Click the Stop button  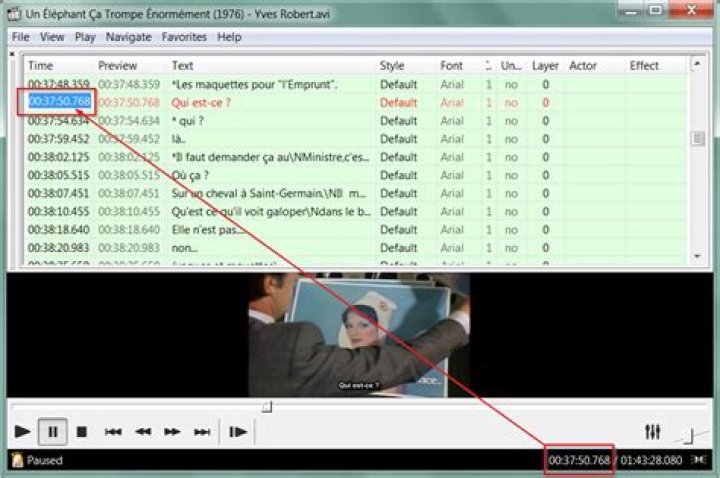[x=82, y=432]
